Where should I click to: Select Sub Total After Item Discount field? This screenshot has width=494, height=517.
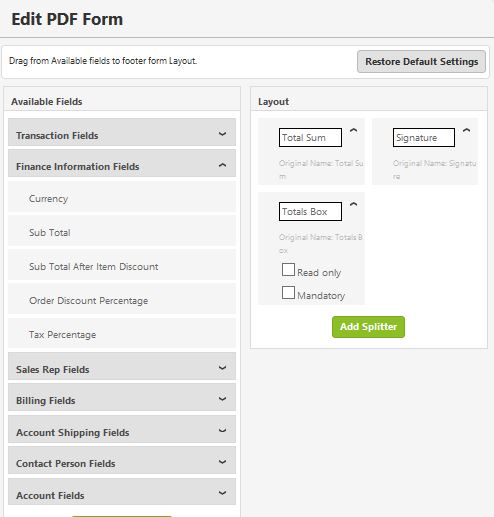pyautogui.click(x=122, y=265)
